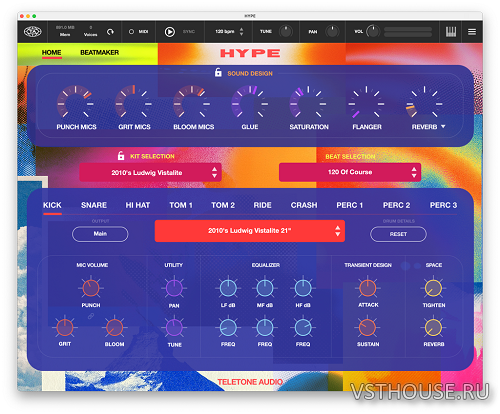Click the ATTACK transient knob
Image resolution: width=500 pixels, height=414 pixels.
(x=368, y=288)
